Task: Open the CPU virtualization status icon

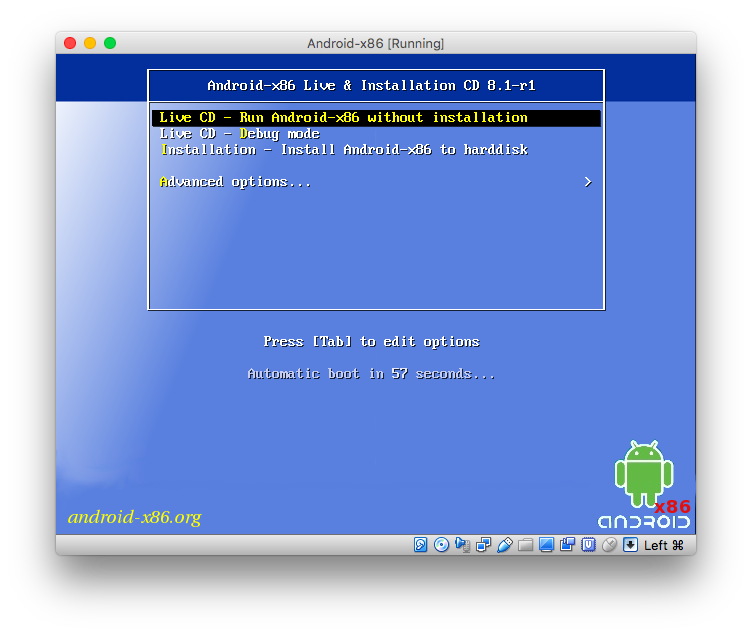Action: pos(588,545)
